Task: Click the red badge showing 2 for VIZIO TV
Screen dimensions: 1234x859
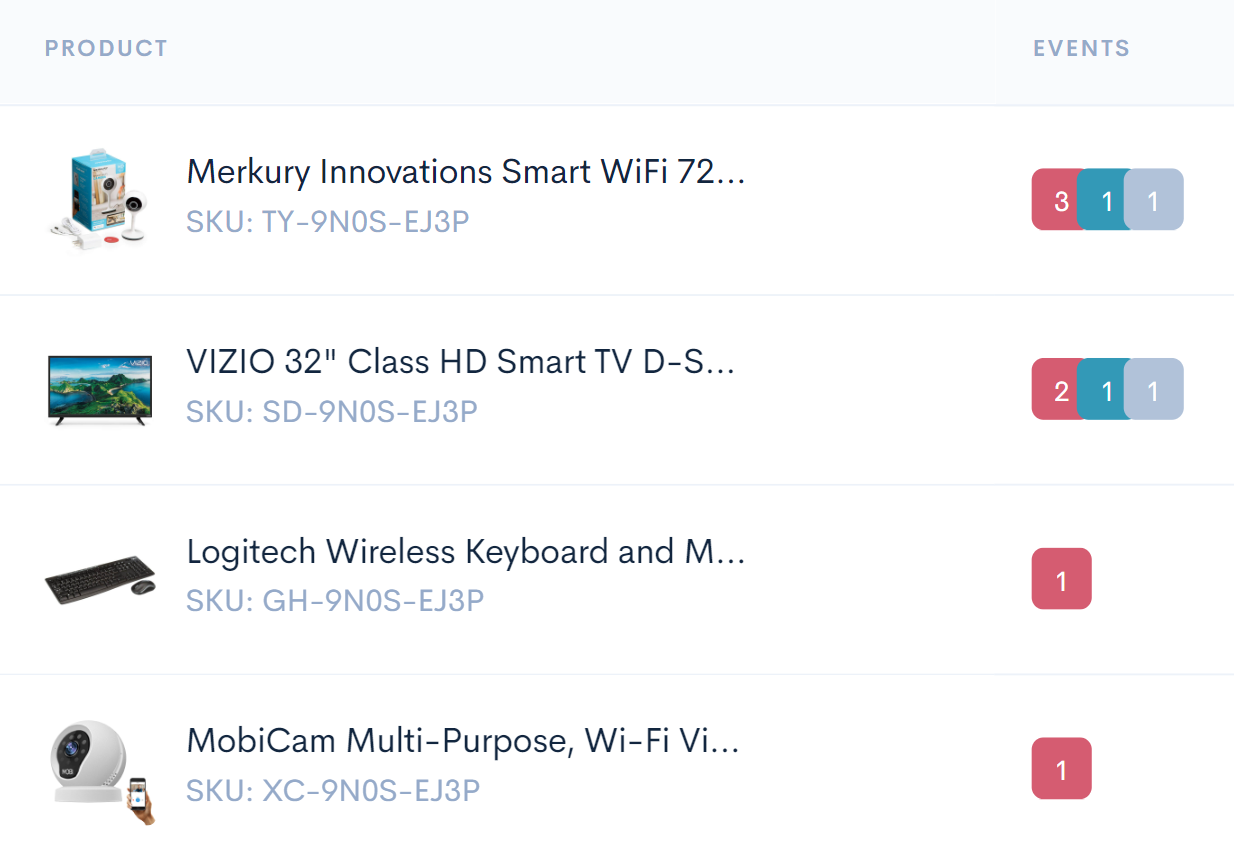Action: click(1058, 390)
